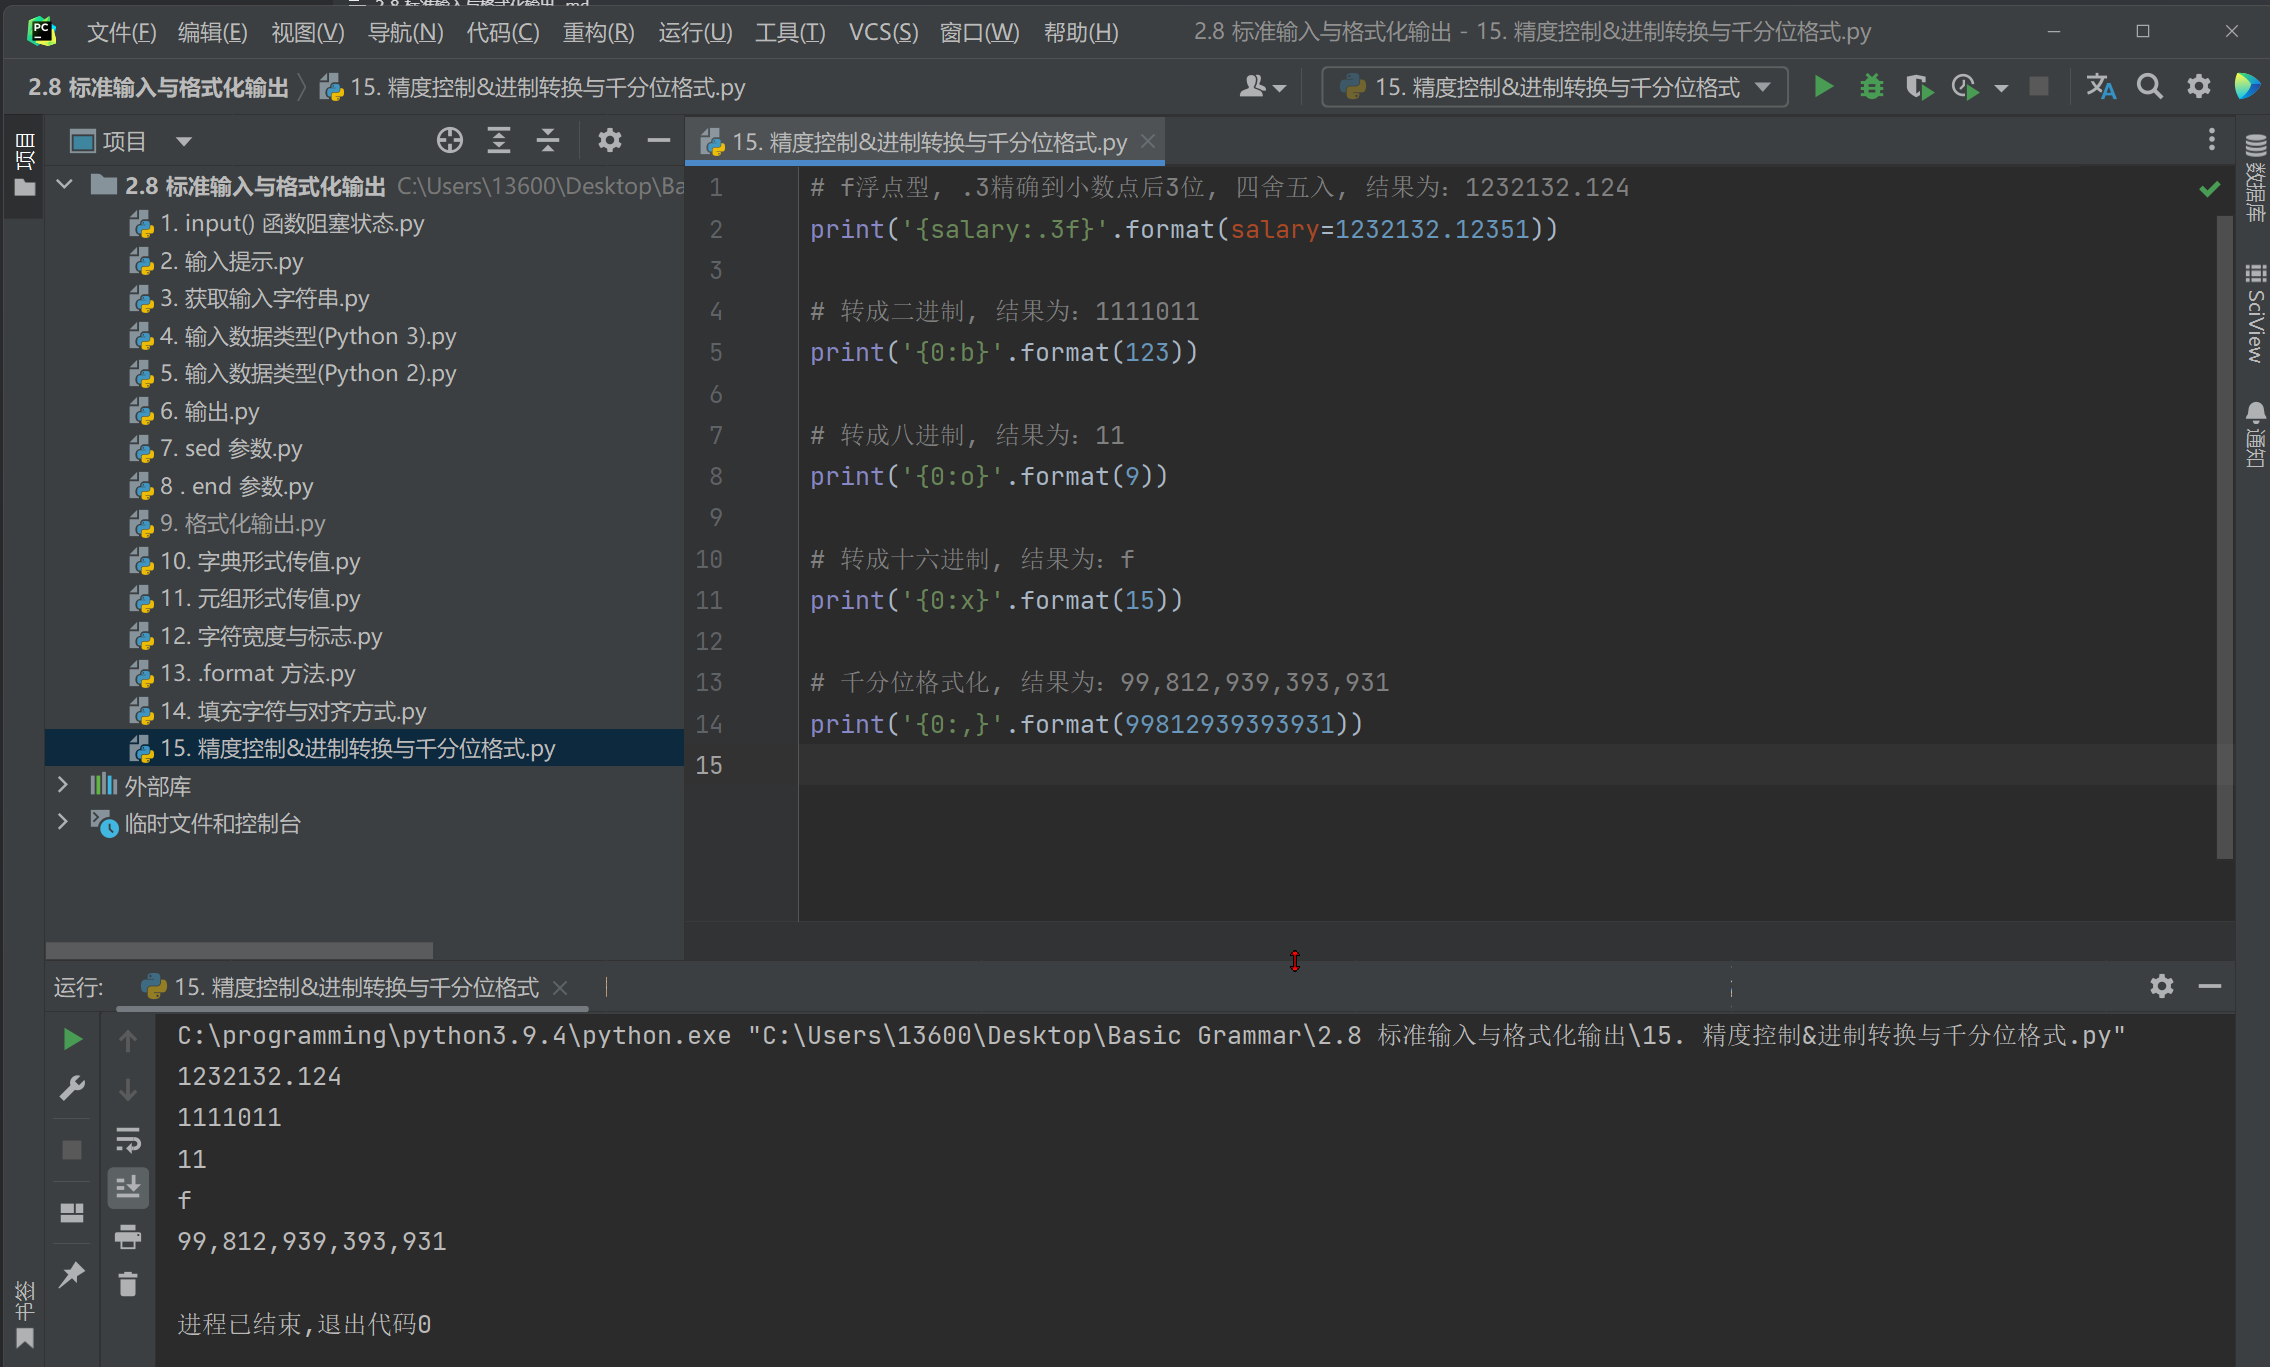Click stop square in run panel

(x=72, y=1150)
